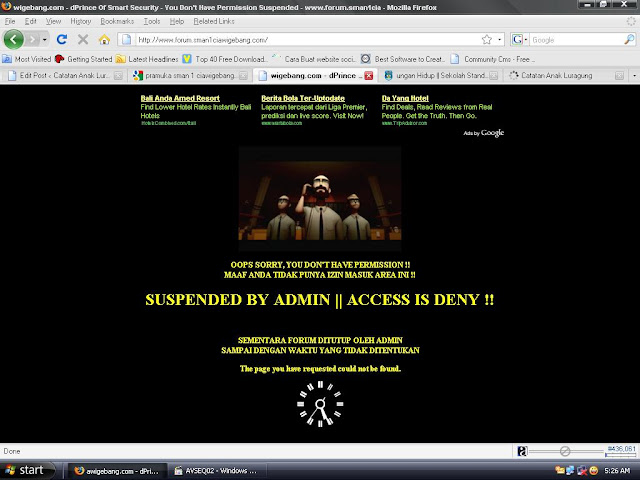Click the search magnifier icon

tap(629, 40)
